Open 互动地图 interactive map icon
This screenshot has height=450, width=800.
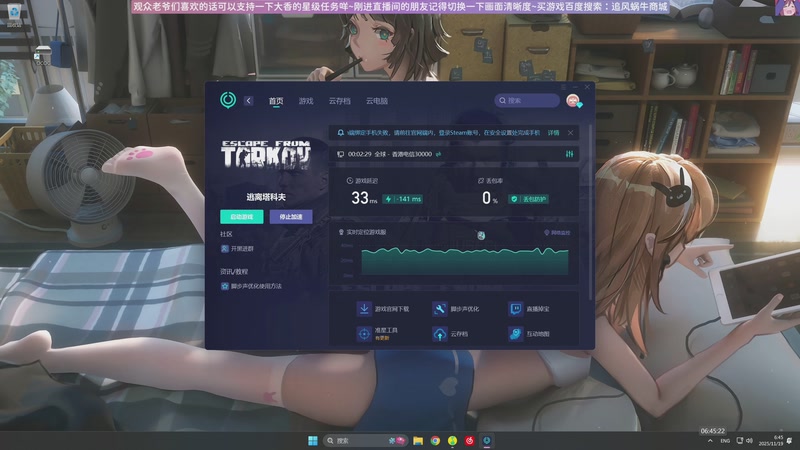pos(515,334)
